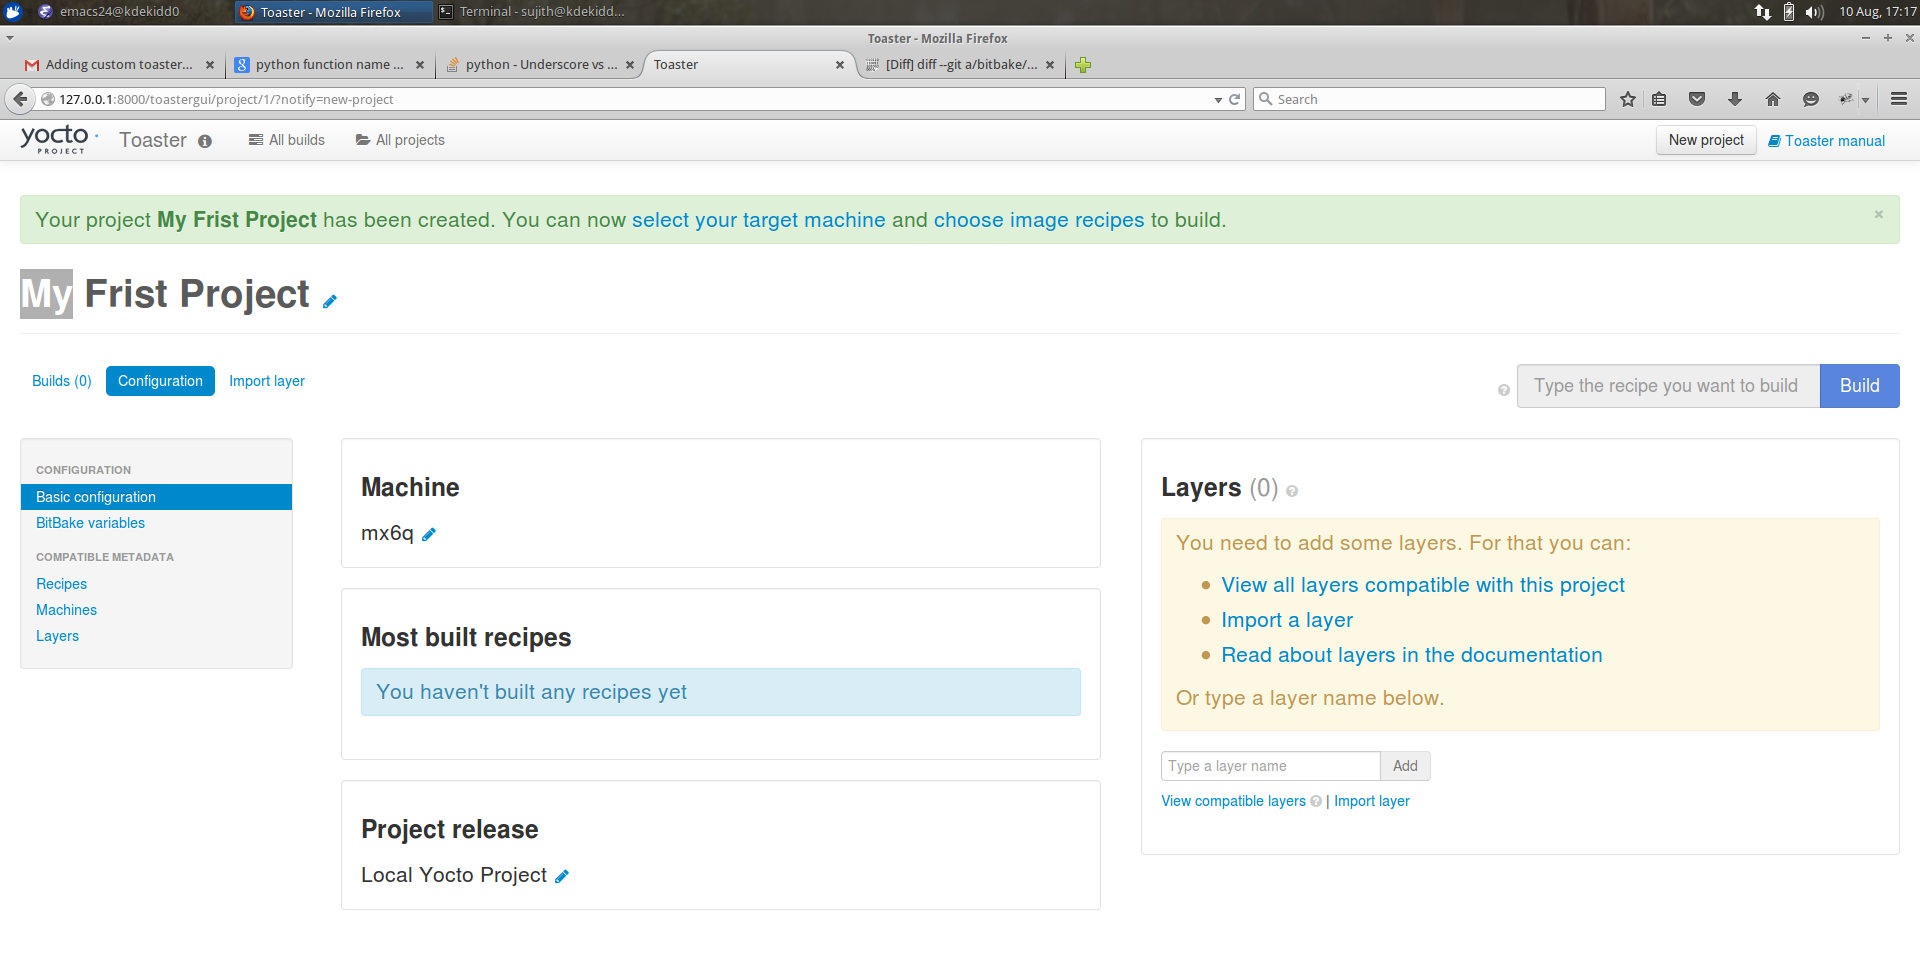Screen dimensions: 1920x954
Task: Edit Local Yocto Project release pencil icon
Action: (x=562, y=876)
